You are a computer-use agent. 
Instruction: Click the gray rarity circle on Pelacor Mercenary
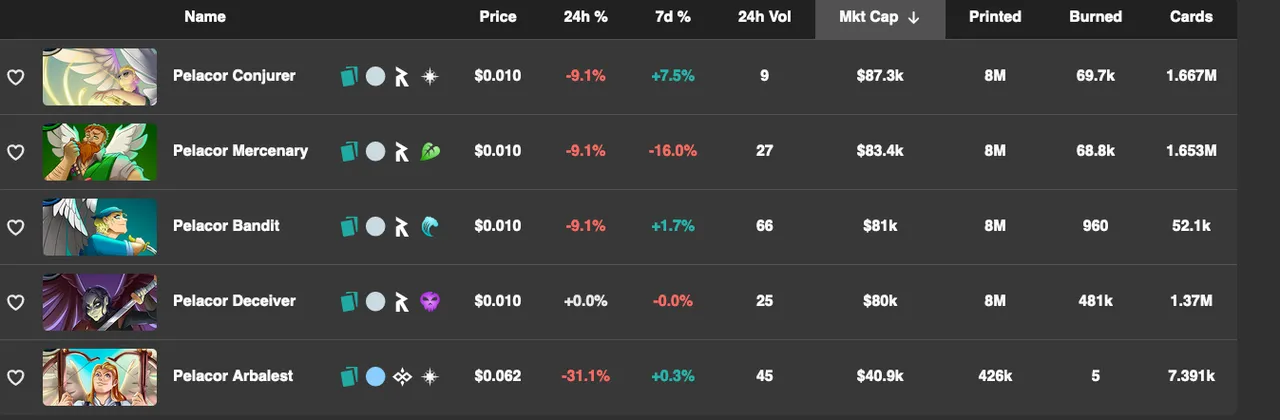click(375, 151)
